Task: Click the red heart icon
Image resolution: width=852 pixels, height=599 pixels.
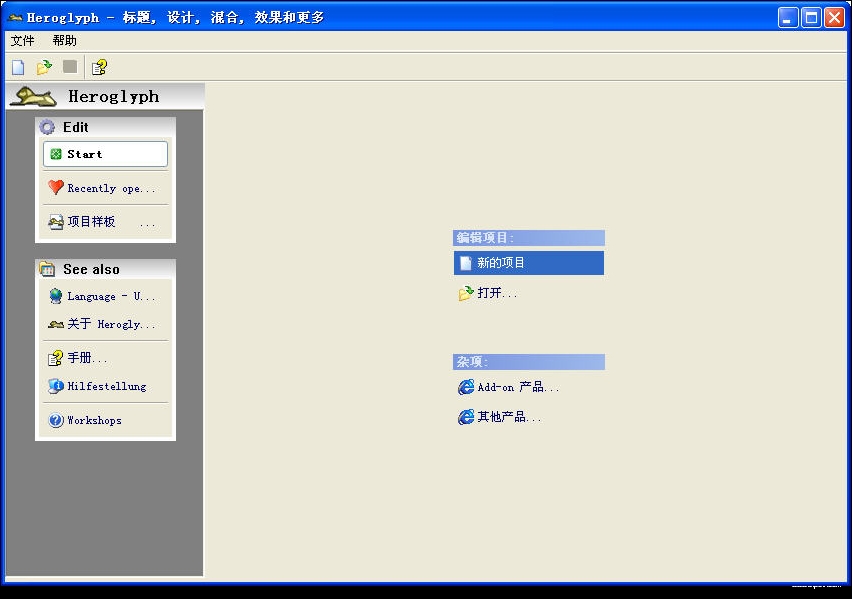Action: 55,187
